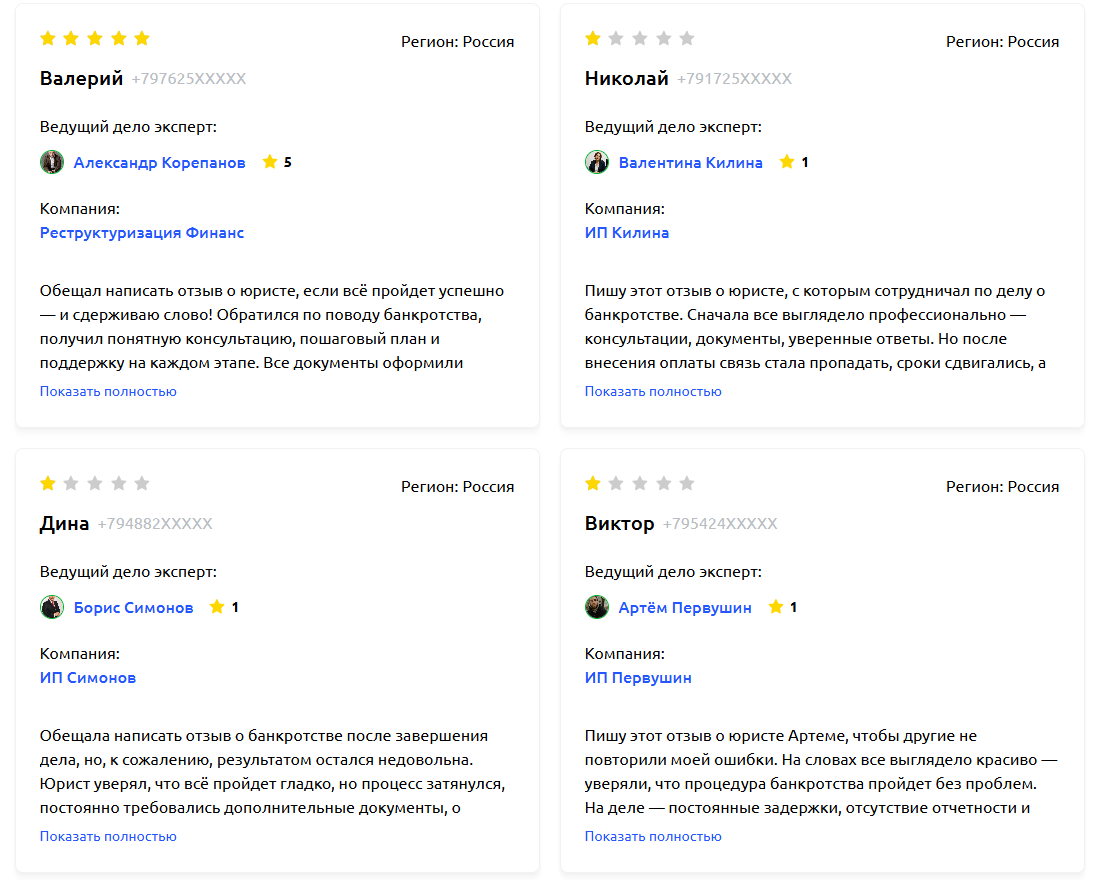Expand Николай's review with Показать полностью
1094x880 pixels.
652,391
